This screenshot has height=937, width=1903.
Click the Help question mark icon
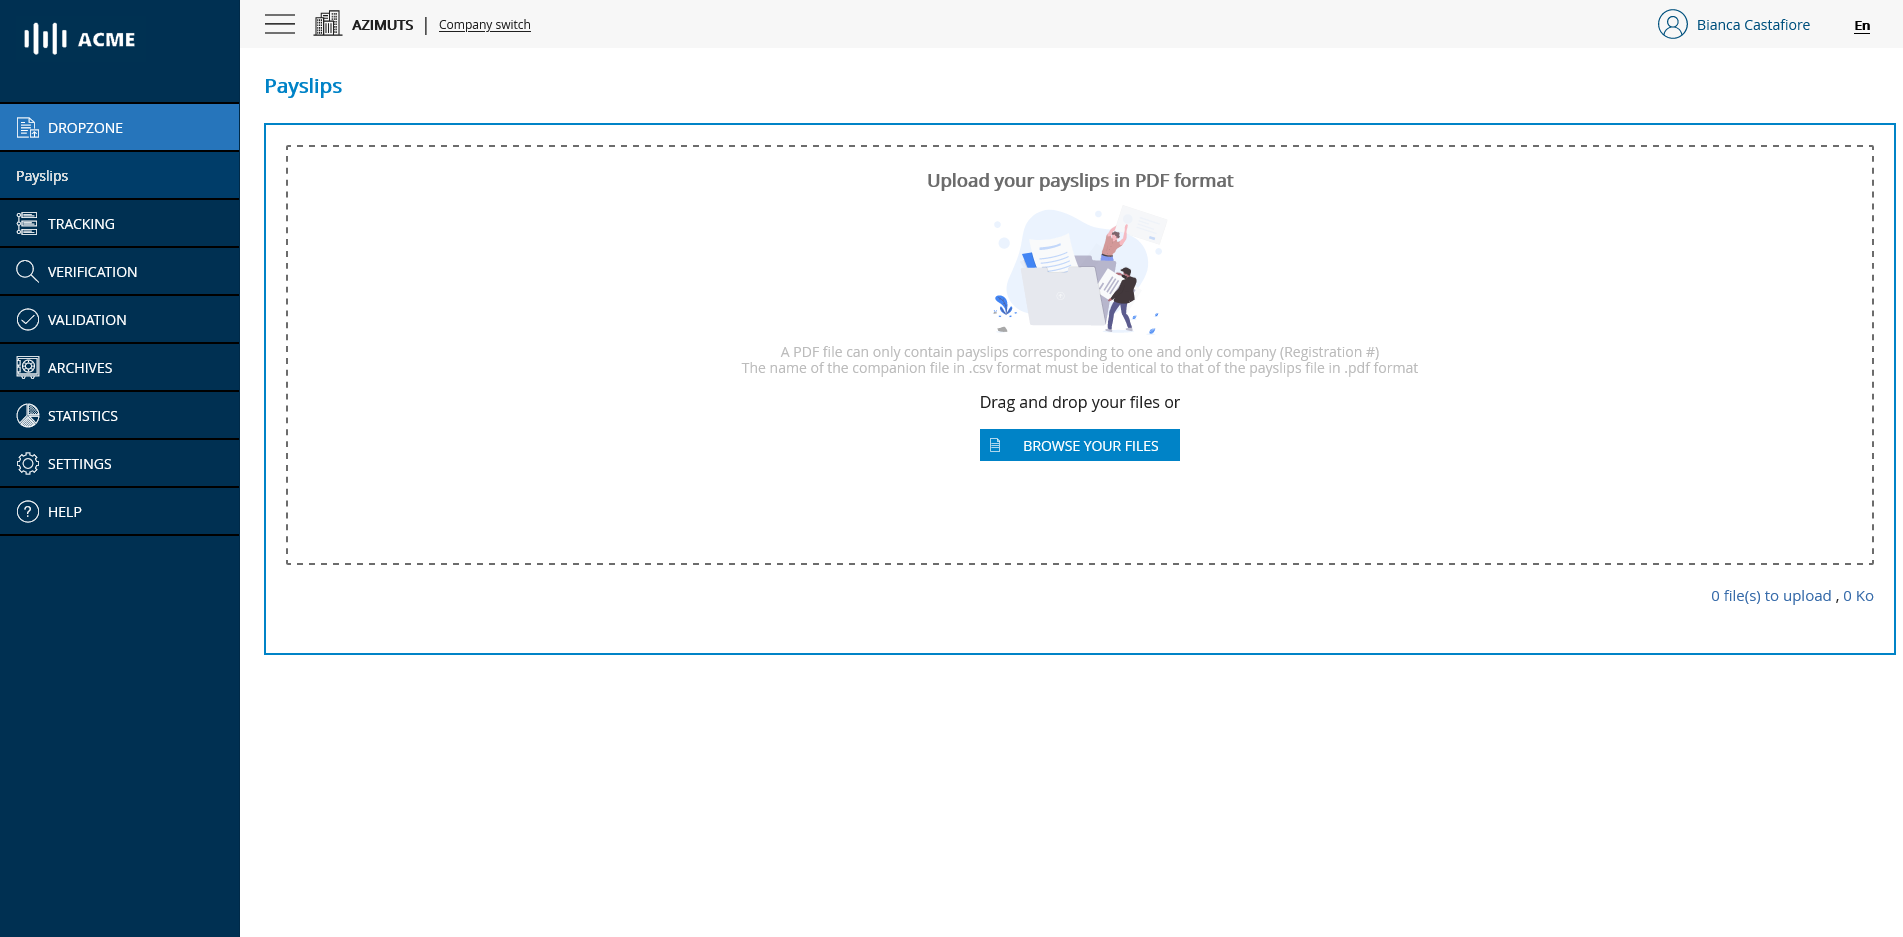[x=27, y=511]
